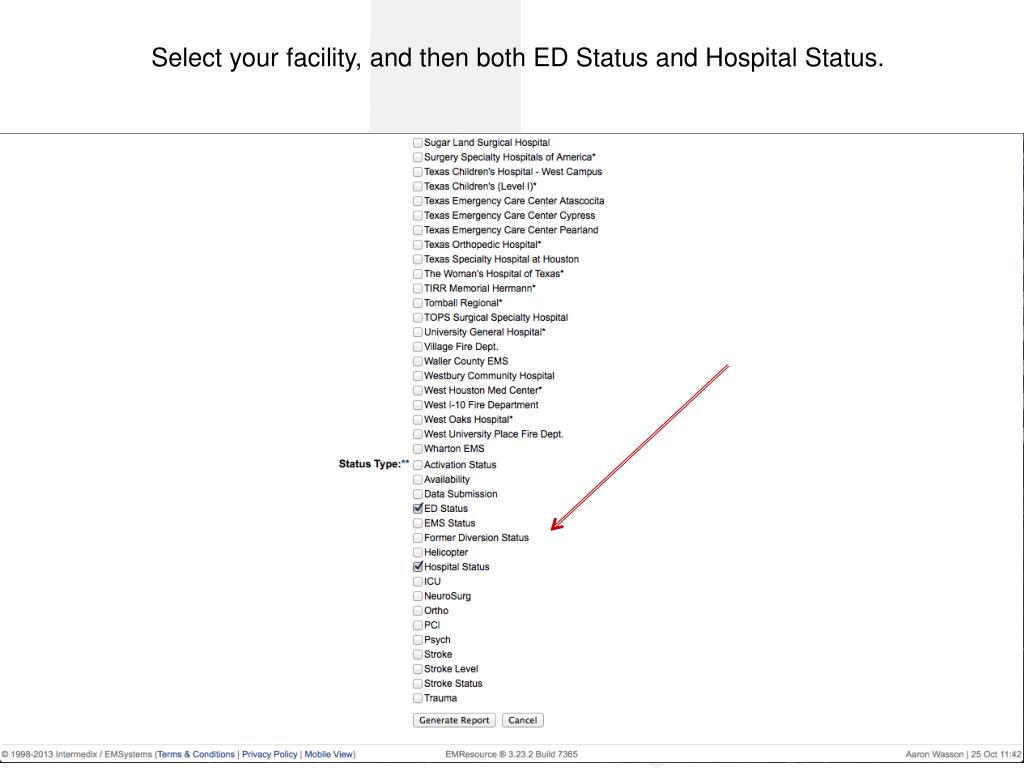
Task: Click the Generate Report button
Action: (455, 720)
